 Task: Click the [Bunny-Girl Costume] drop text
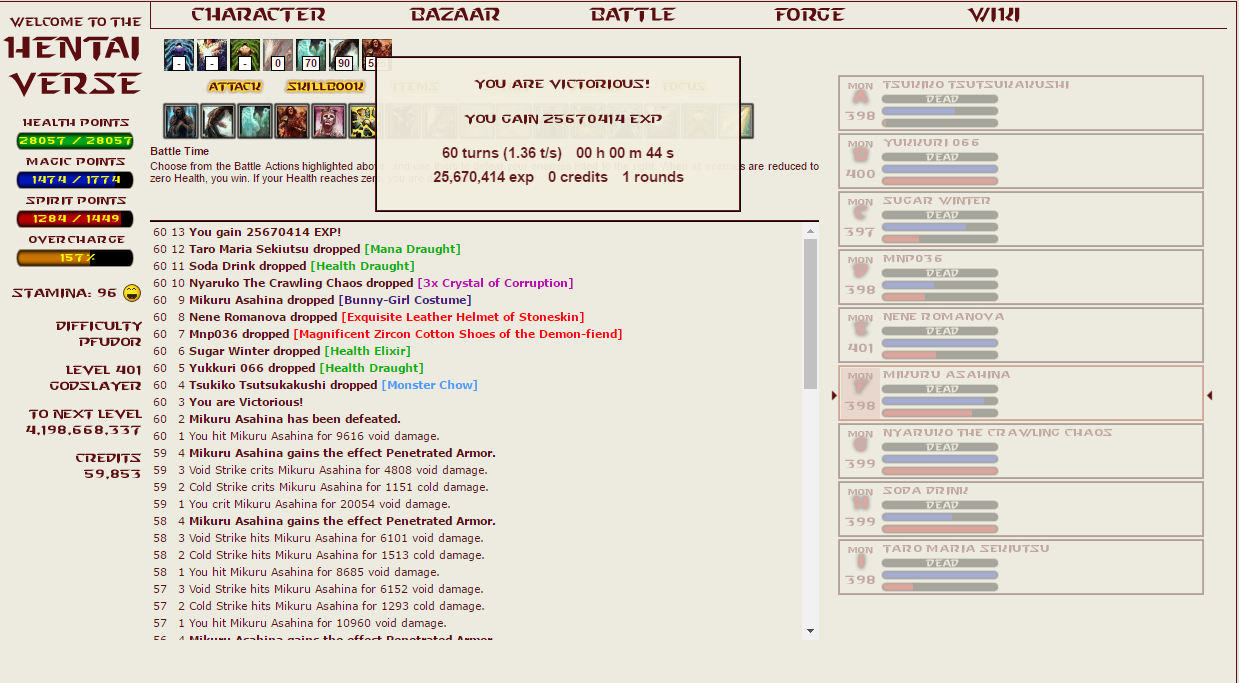[x=405, y=300]
